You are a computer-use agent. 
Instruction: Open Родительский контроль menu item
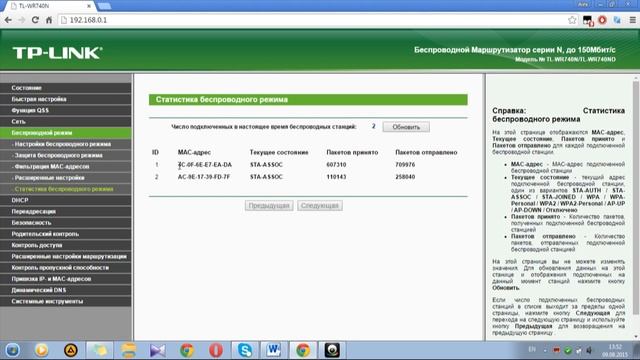[66, 234]
